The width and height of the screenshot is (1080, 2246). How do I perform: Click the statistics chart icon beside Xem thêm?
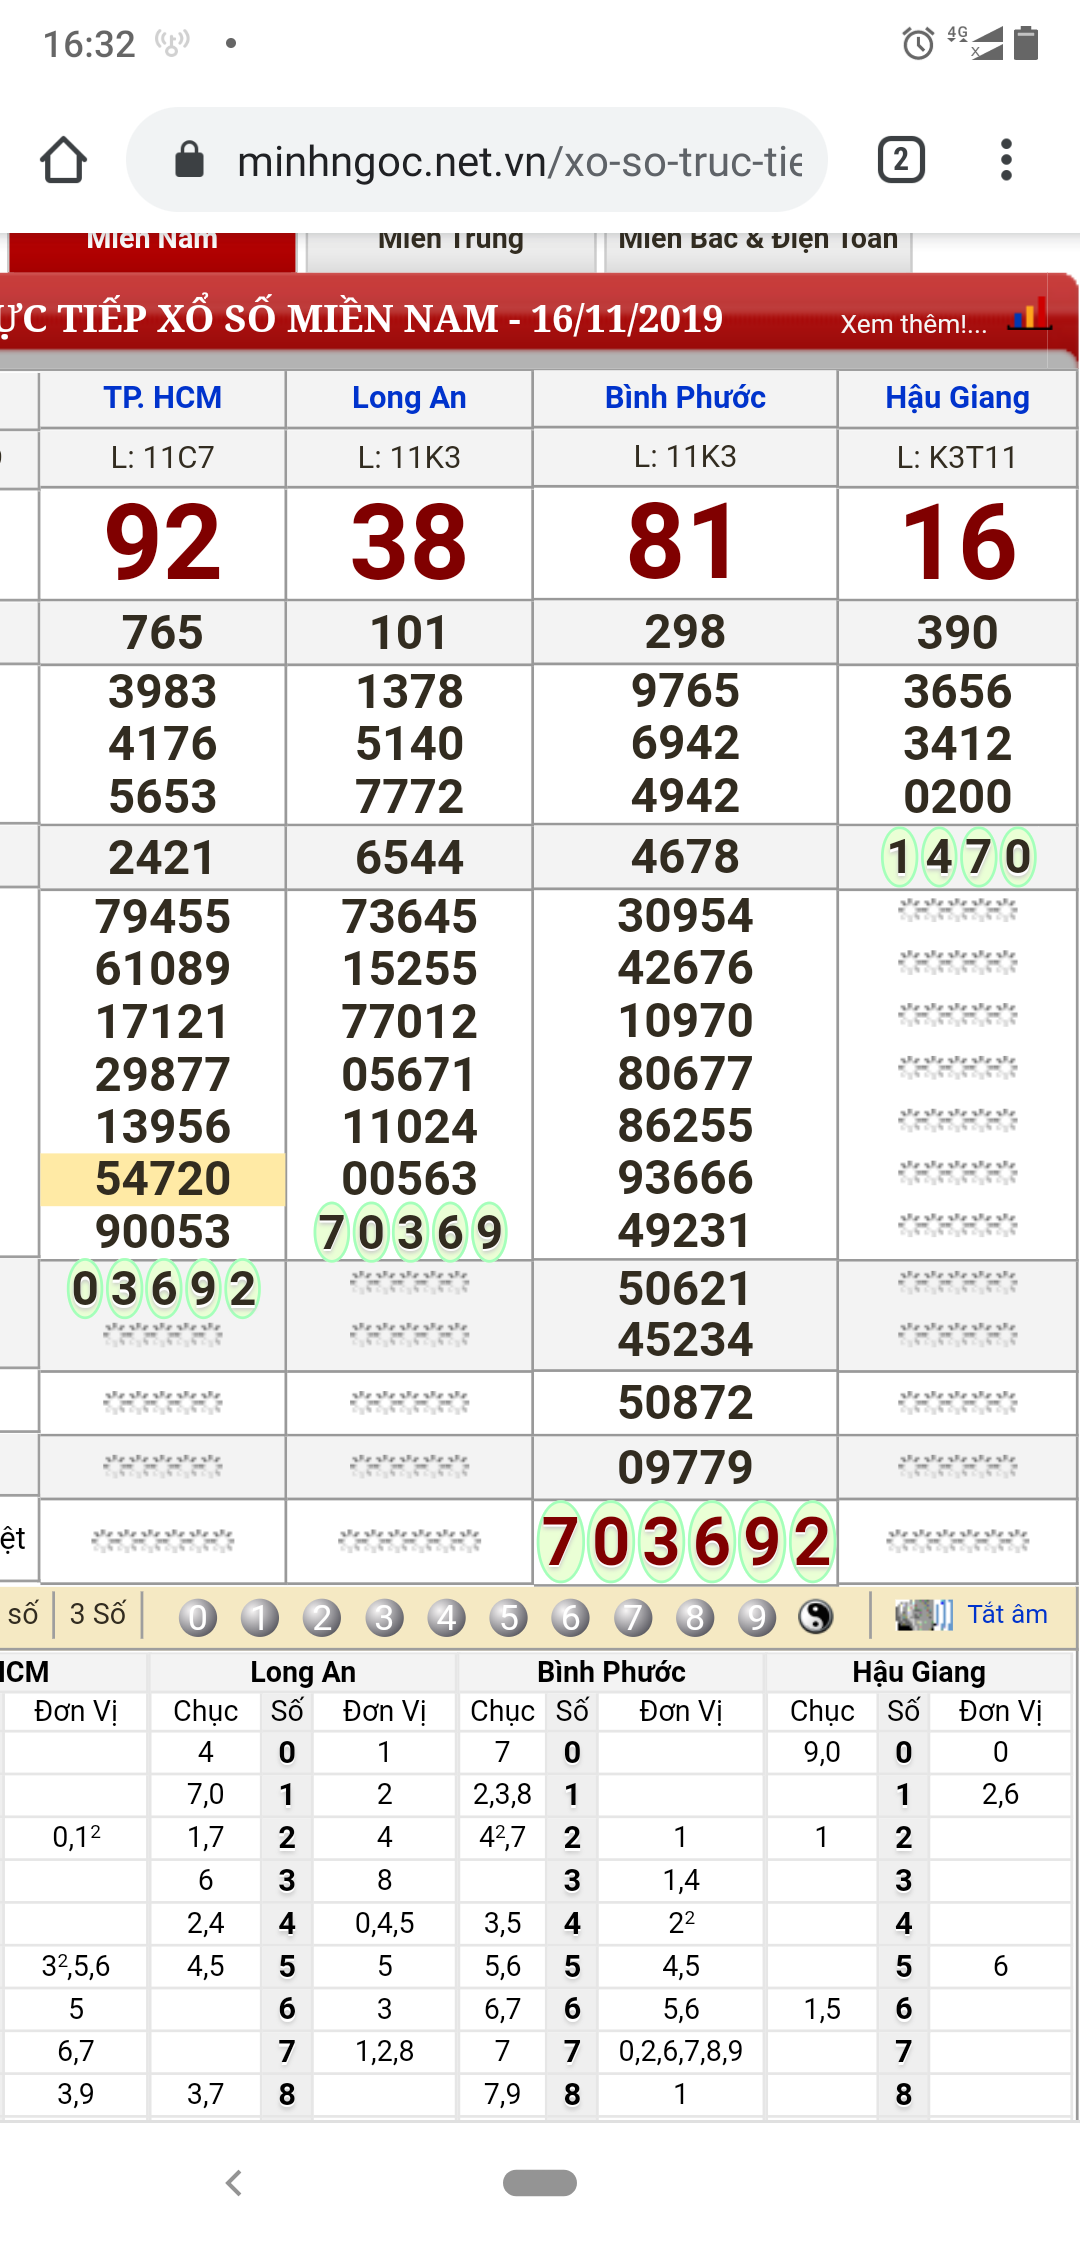(1029, 315)
